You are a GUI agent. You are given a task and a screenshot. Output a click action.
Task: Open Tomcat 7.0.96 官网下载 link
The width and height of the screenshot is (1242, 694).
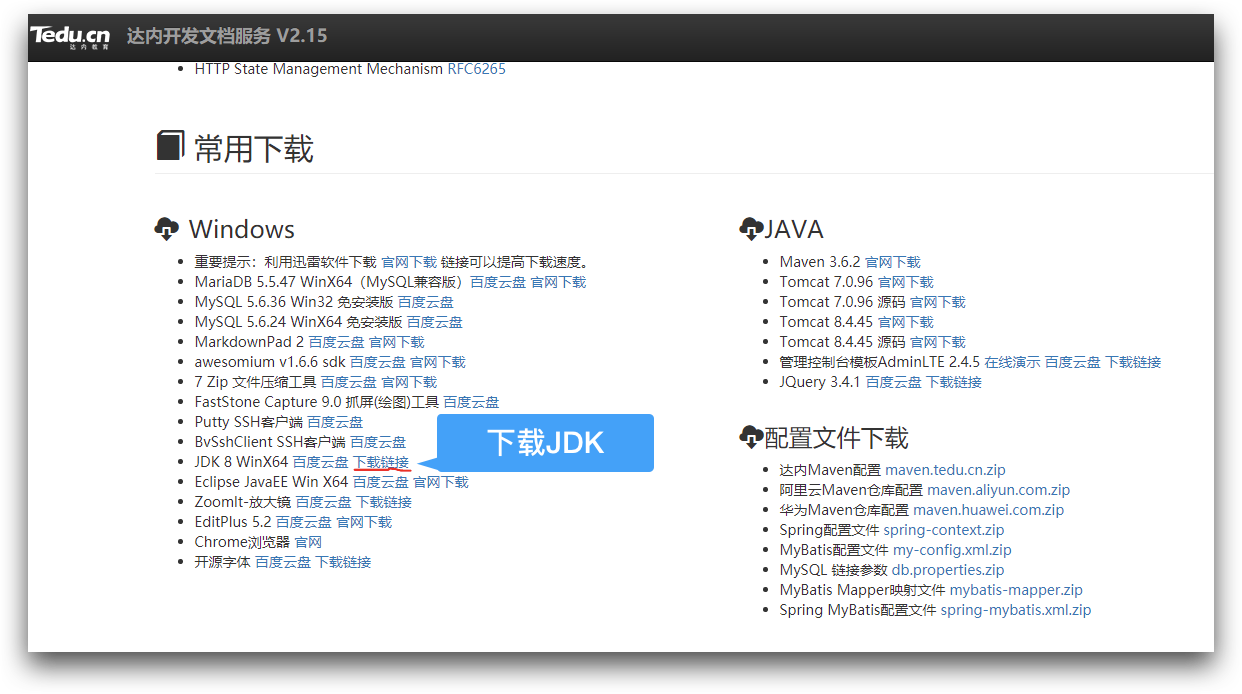point(906,282)
